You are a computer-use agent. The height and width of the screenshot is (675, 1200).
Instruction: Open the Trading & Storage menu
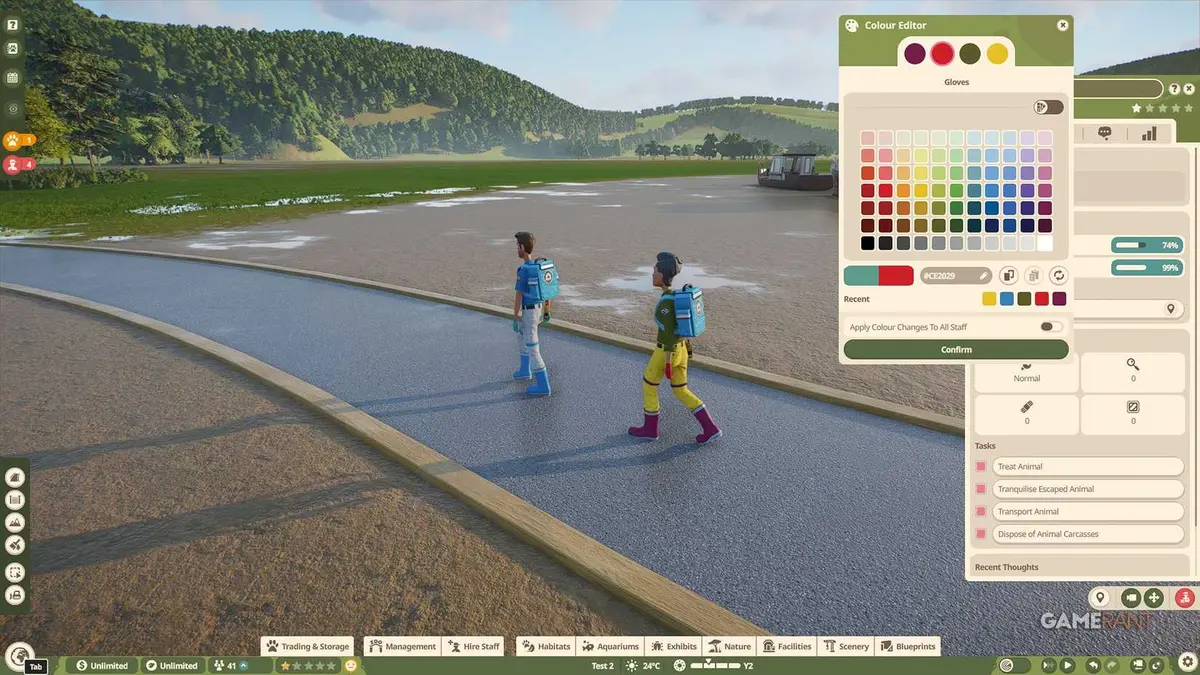click(x=307, y=646)
